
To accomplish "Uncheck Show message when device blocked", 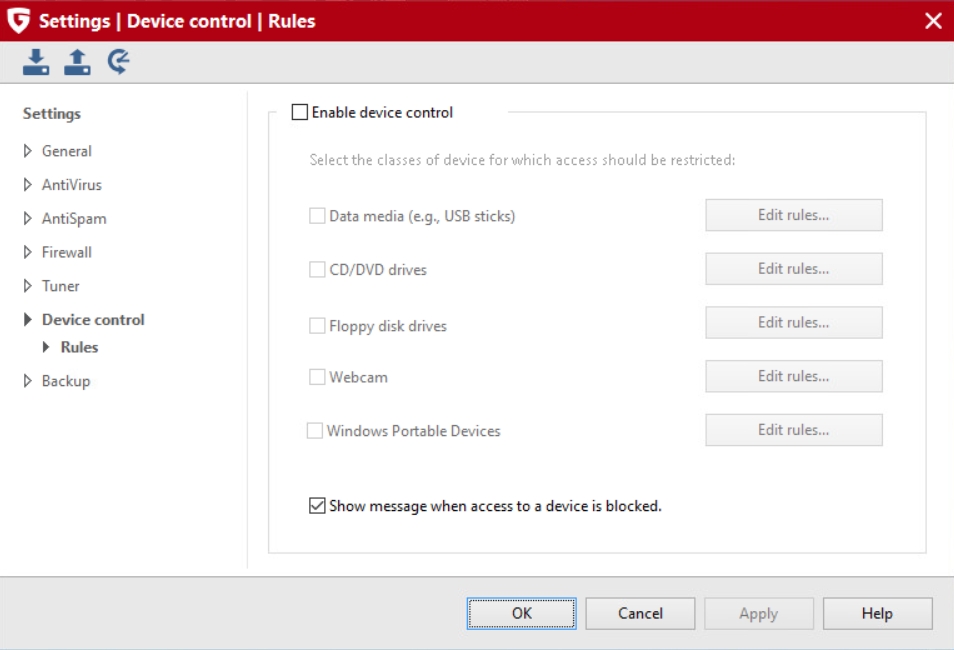I will click(317, 506).
